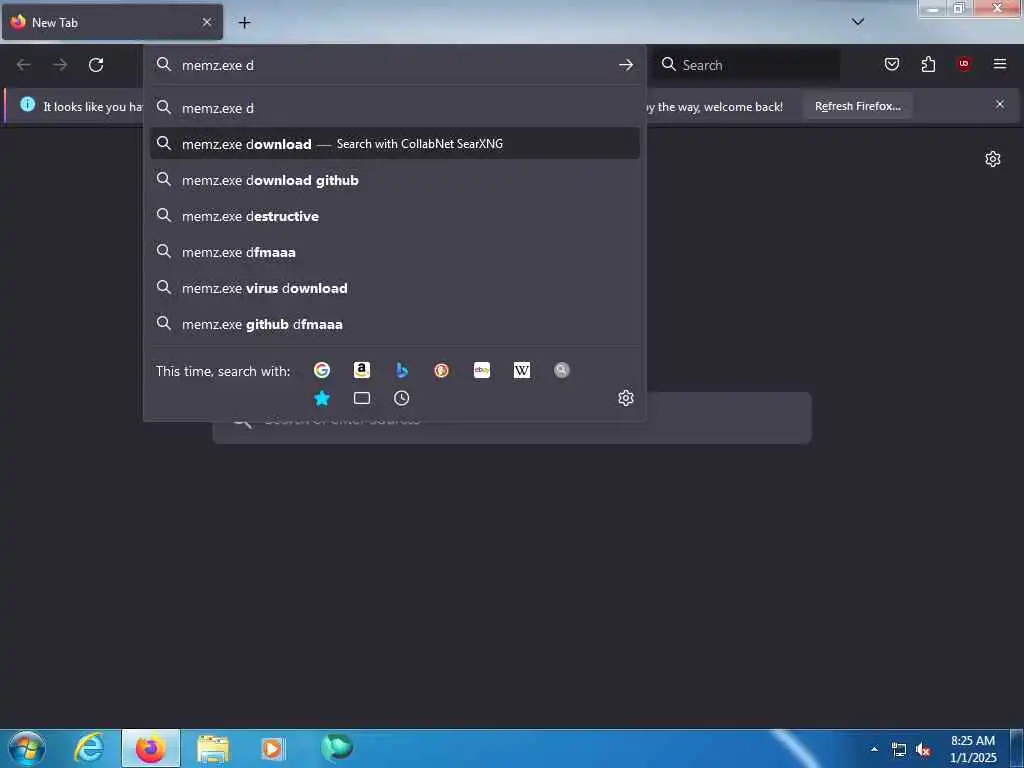Dismiss the welcome back notification bar
The image size is (1024, 768).
point(1000,104)
